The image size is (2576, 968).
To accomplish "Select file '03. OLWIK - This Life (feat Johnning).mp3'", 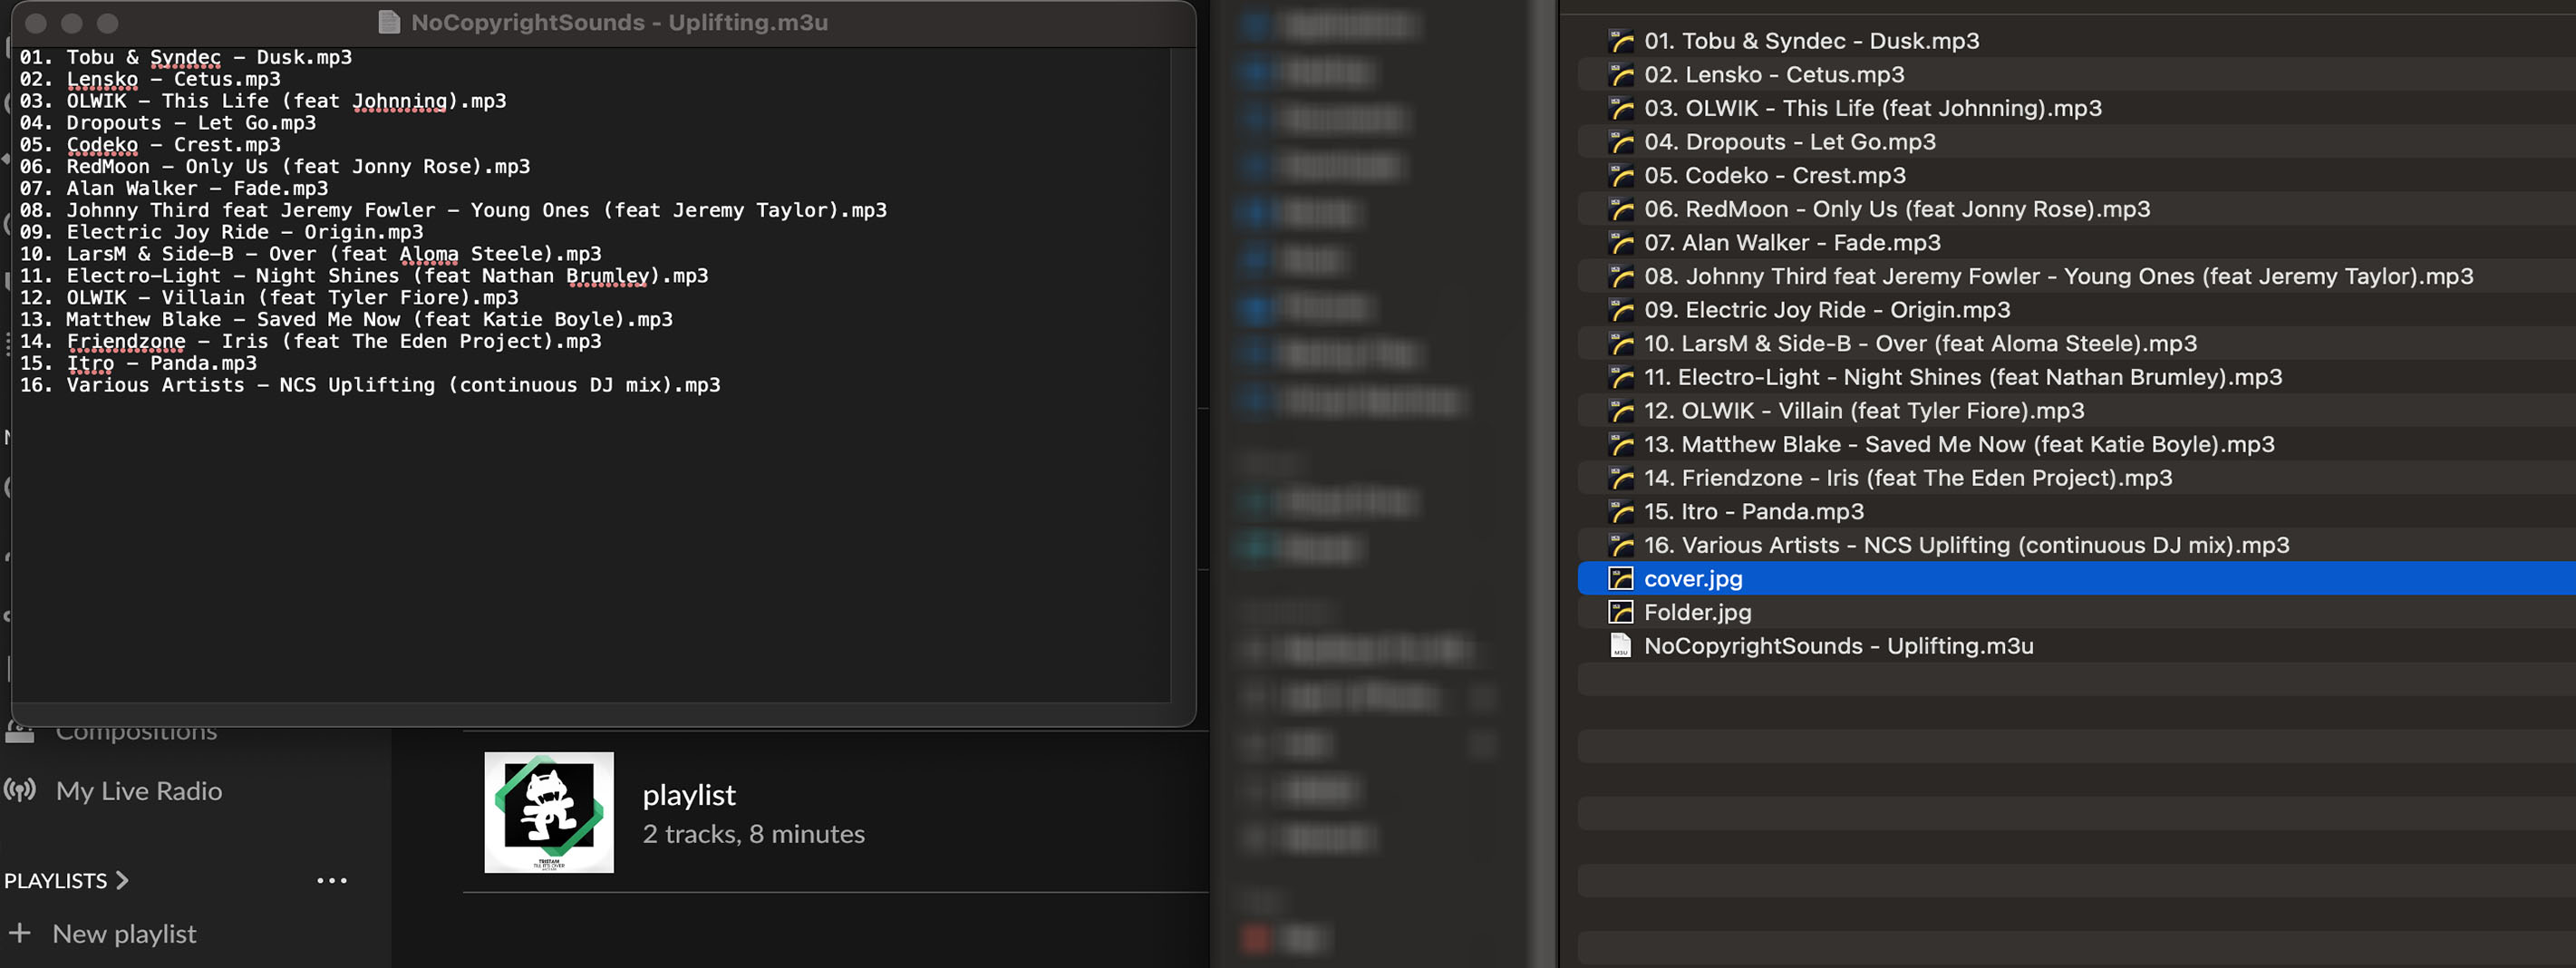I will (1873, 108).
